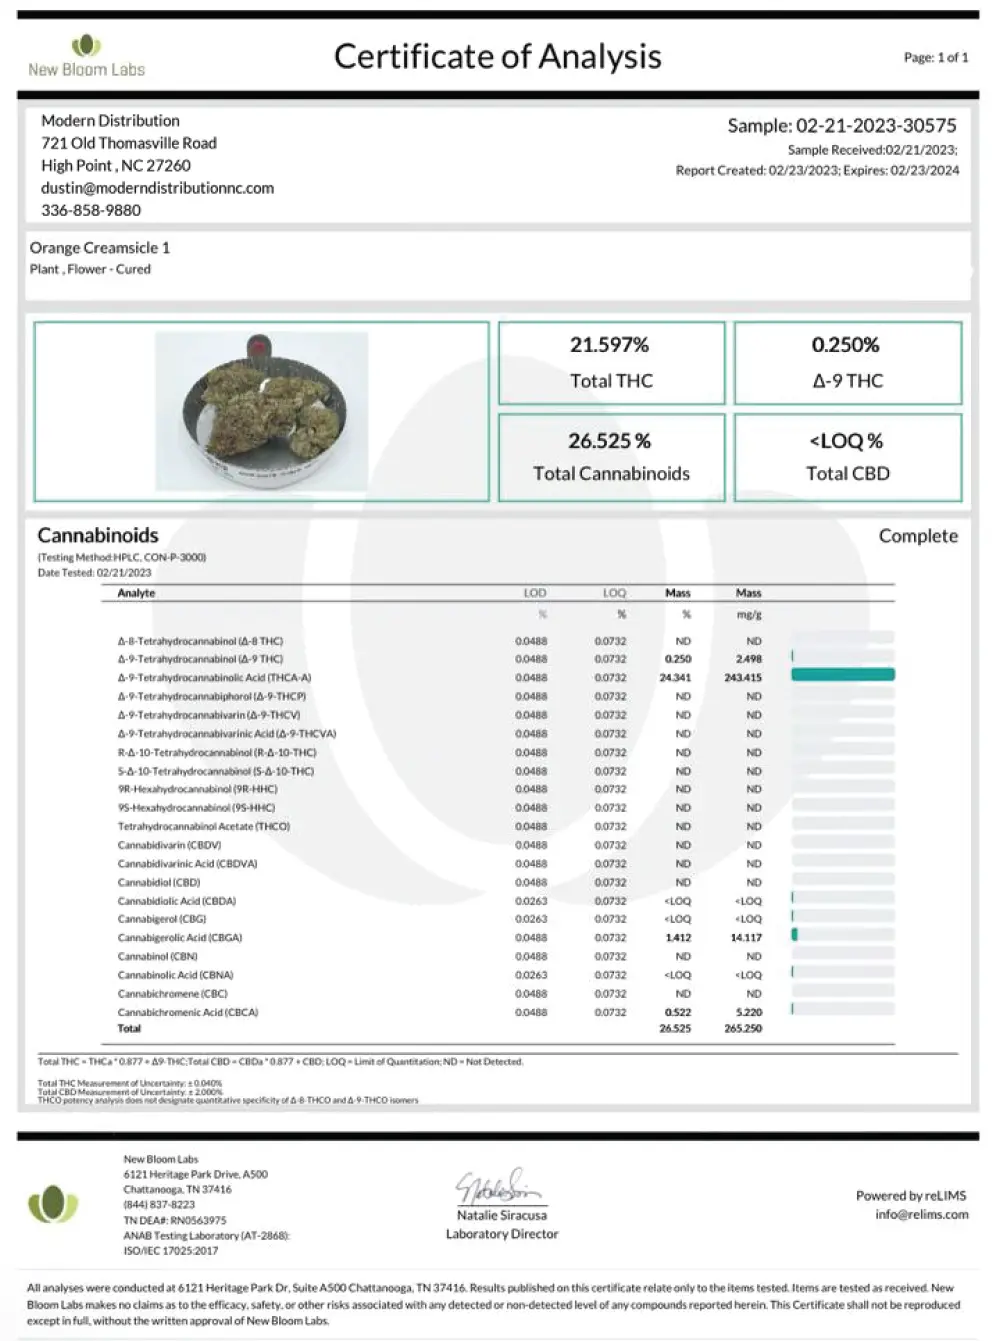This screenshot has width=1000, height=1341.
Task: Select the Certificate of Analysis title
Action: [497, 56]
